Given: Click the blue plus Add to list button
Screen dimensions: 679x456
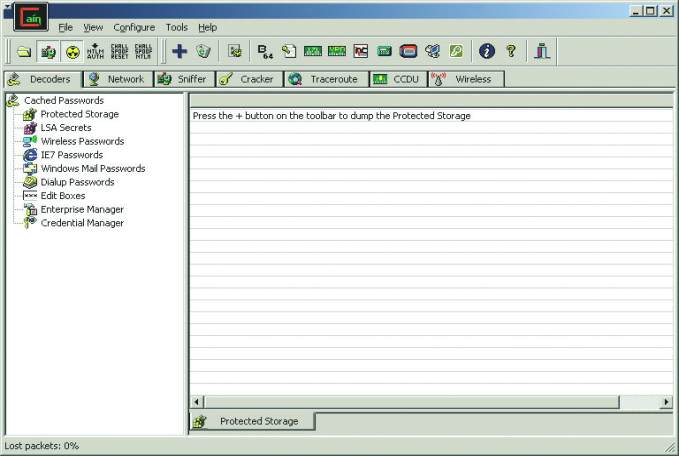Looking at the screenshot, I should coord(180,51).
